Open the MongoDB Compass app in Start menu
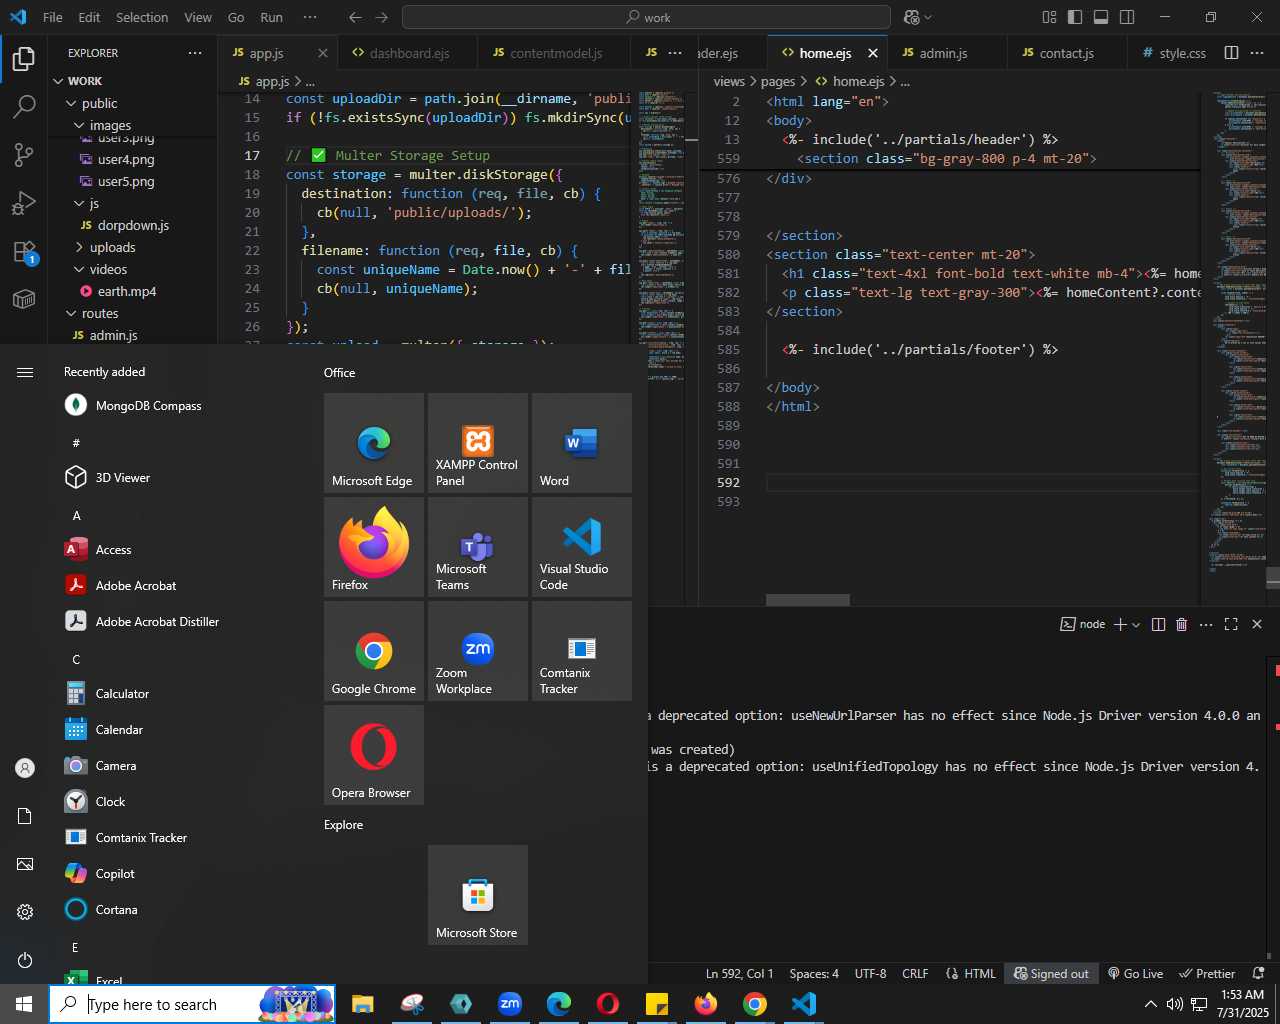The image size is (1280, 1024). click(x=133, y=405)
